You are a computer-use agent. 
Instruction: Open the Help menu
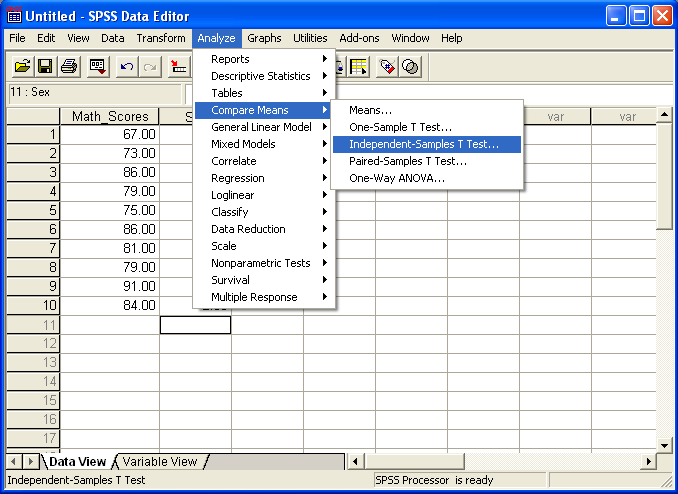451,38
